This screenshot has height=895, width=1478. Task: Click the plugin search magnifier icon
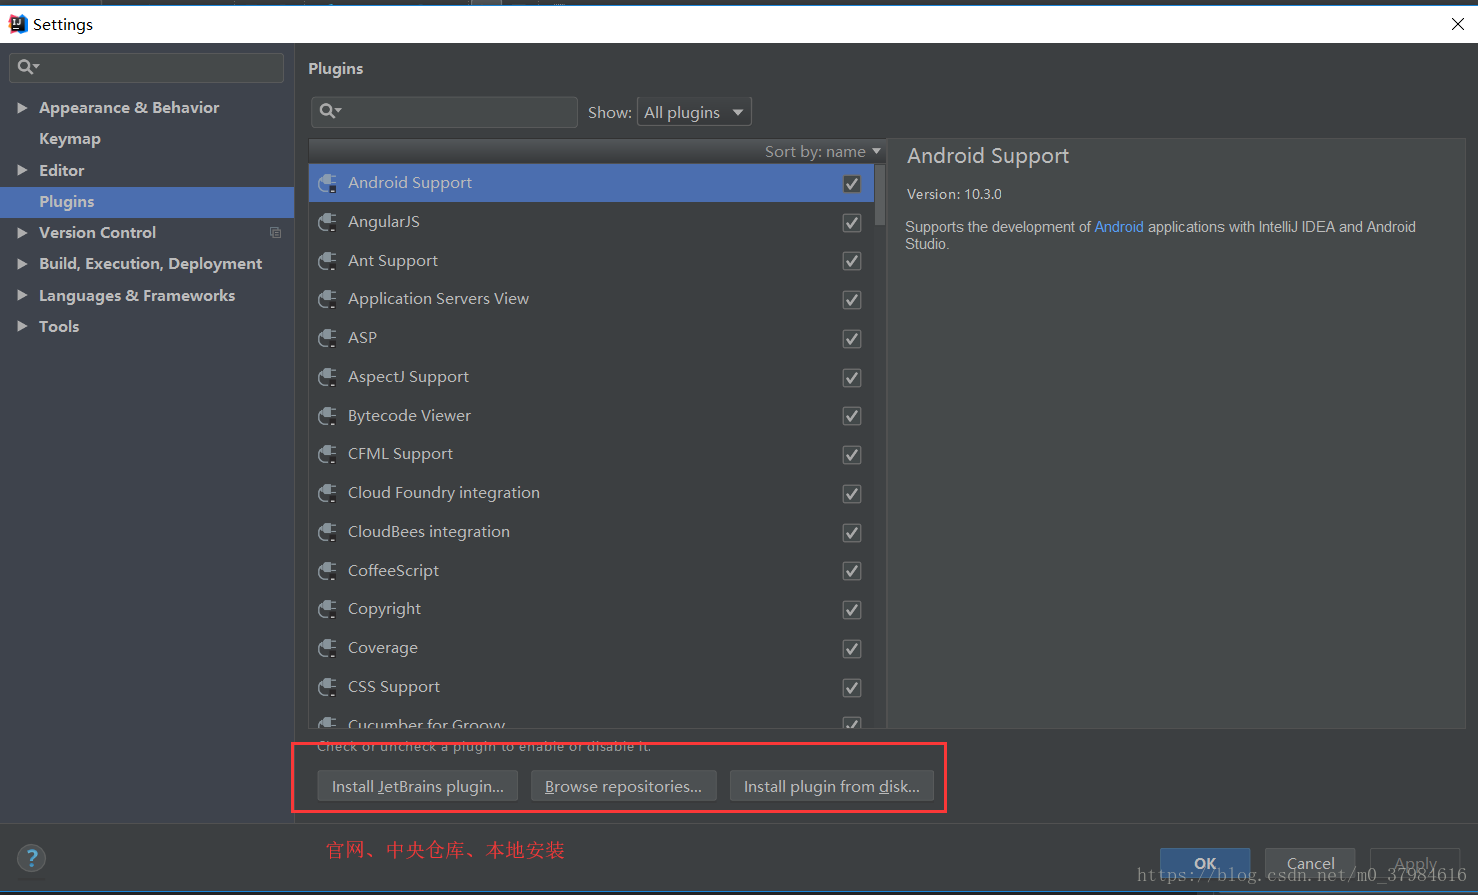click(x=330, y=111)
